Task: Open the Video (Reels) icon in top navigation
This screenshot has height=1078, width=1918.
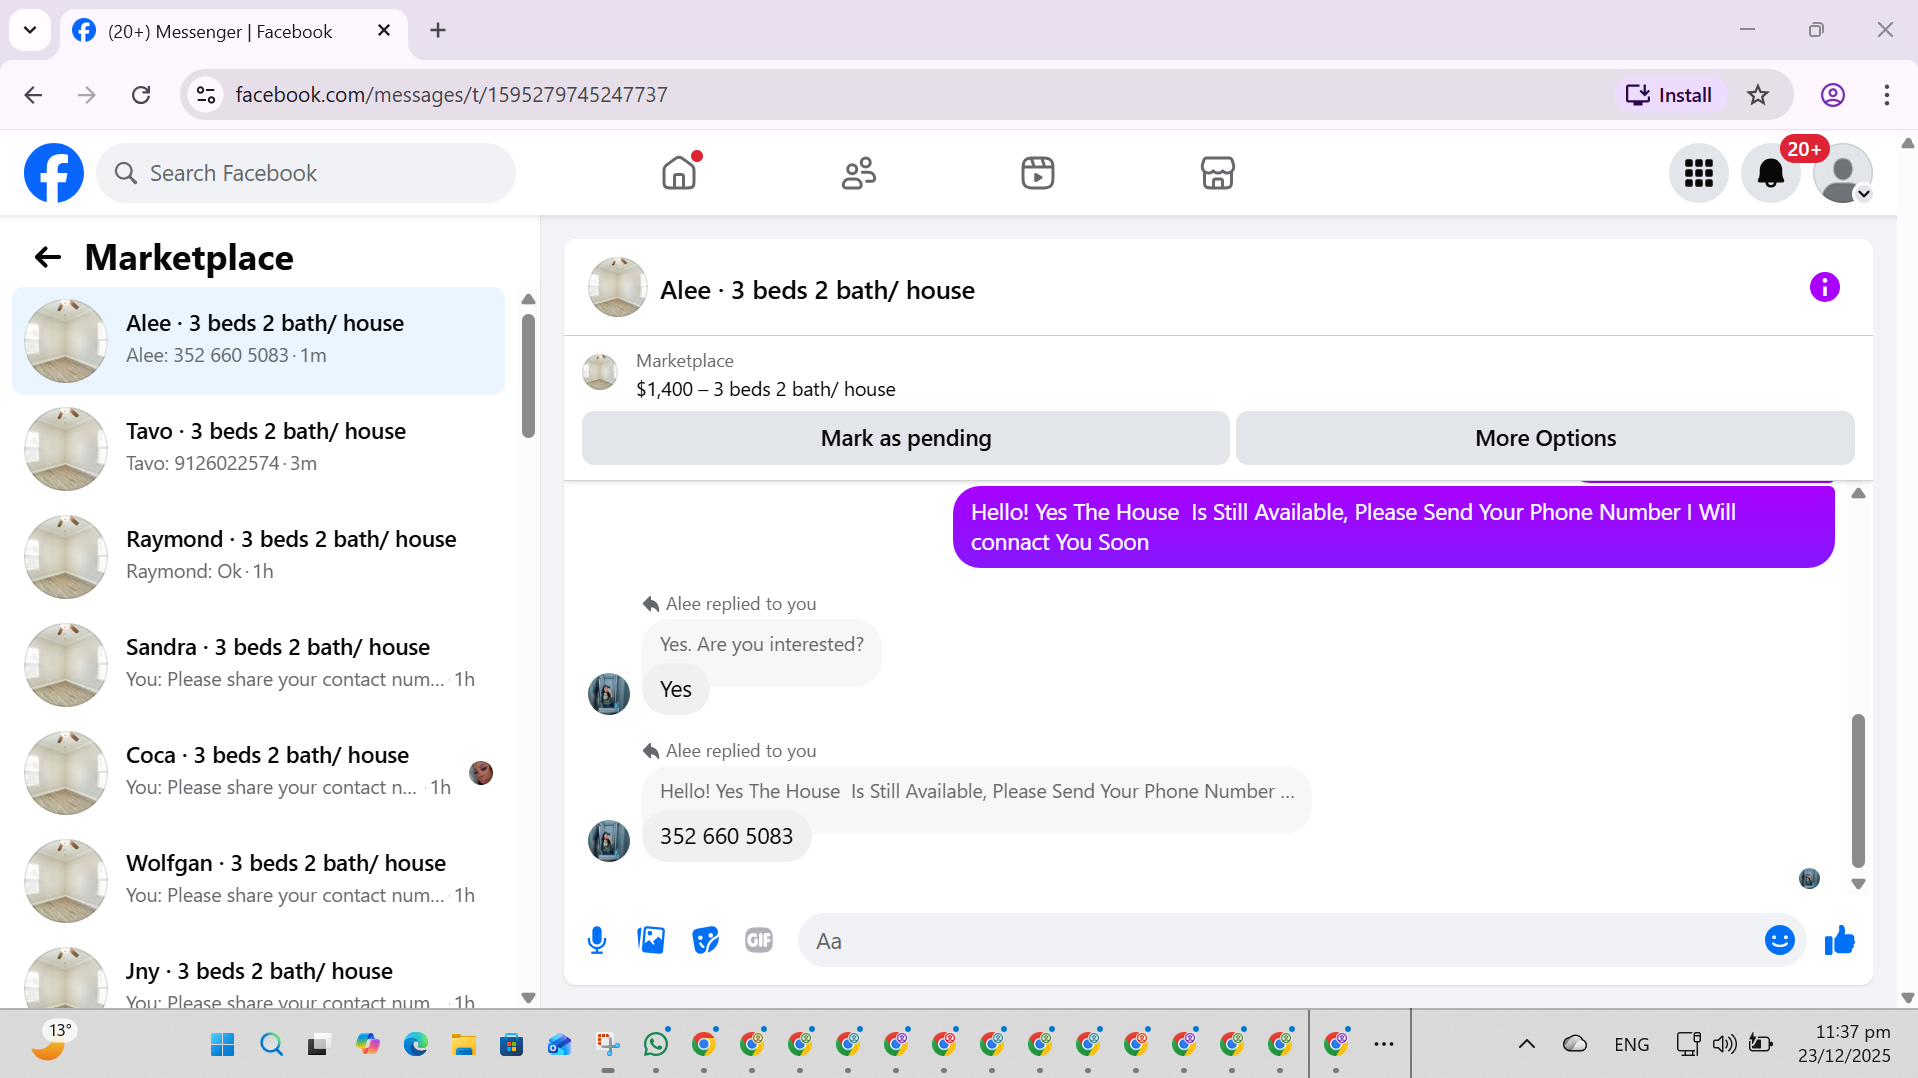Action: tap(1038, 173)
